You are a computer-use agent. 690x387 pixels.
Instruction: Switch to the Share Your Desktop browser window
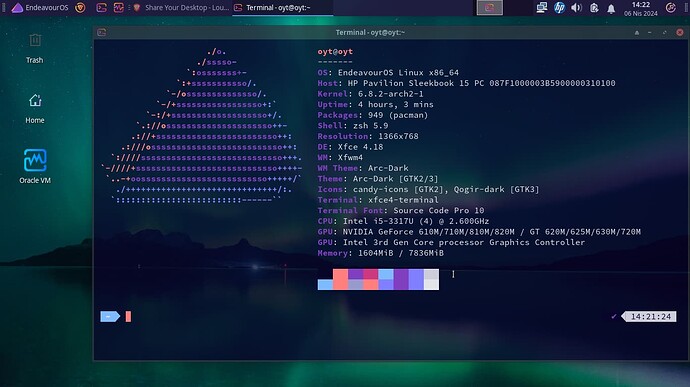[x=181, y=7]
